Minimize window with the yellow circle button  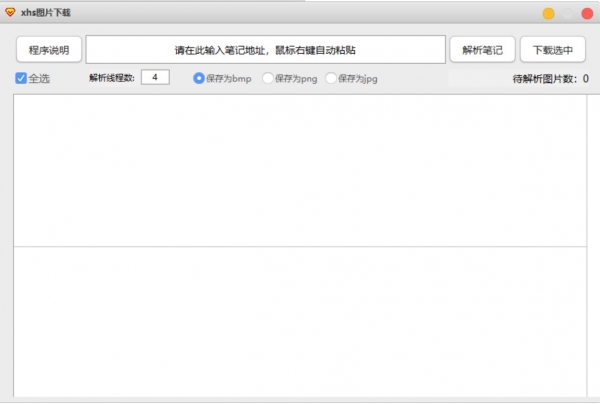548,14
